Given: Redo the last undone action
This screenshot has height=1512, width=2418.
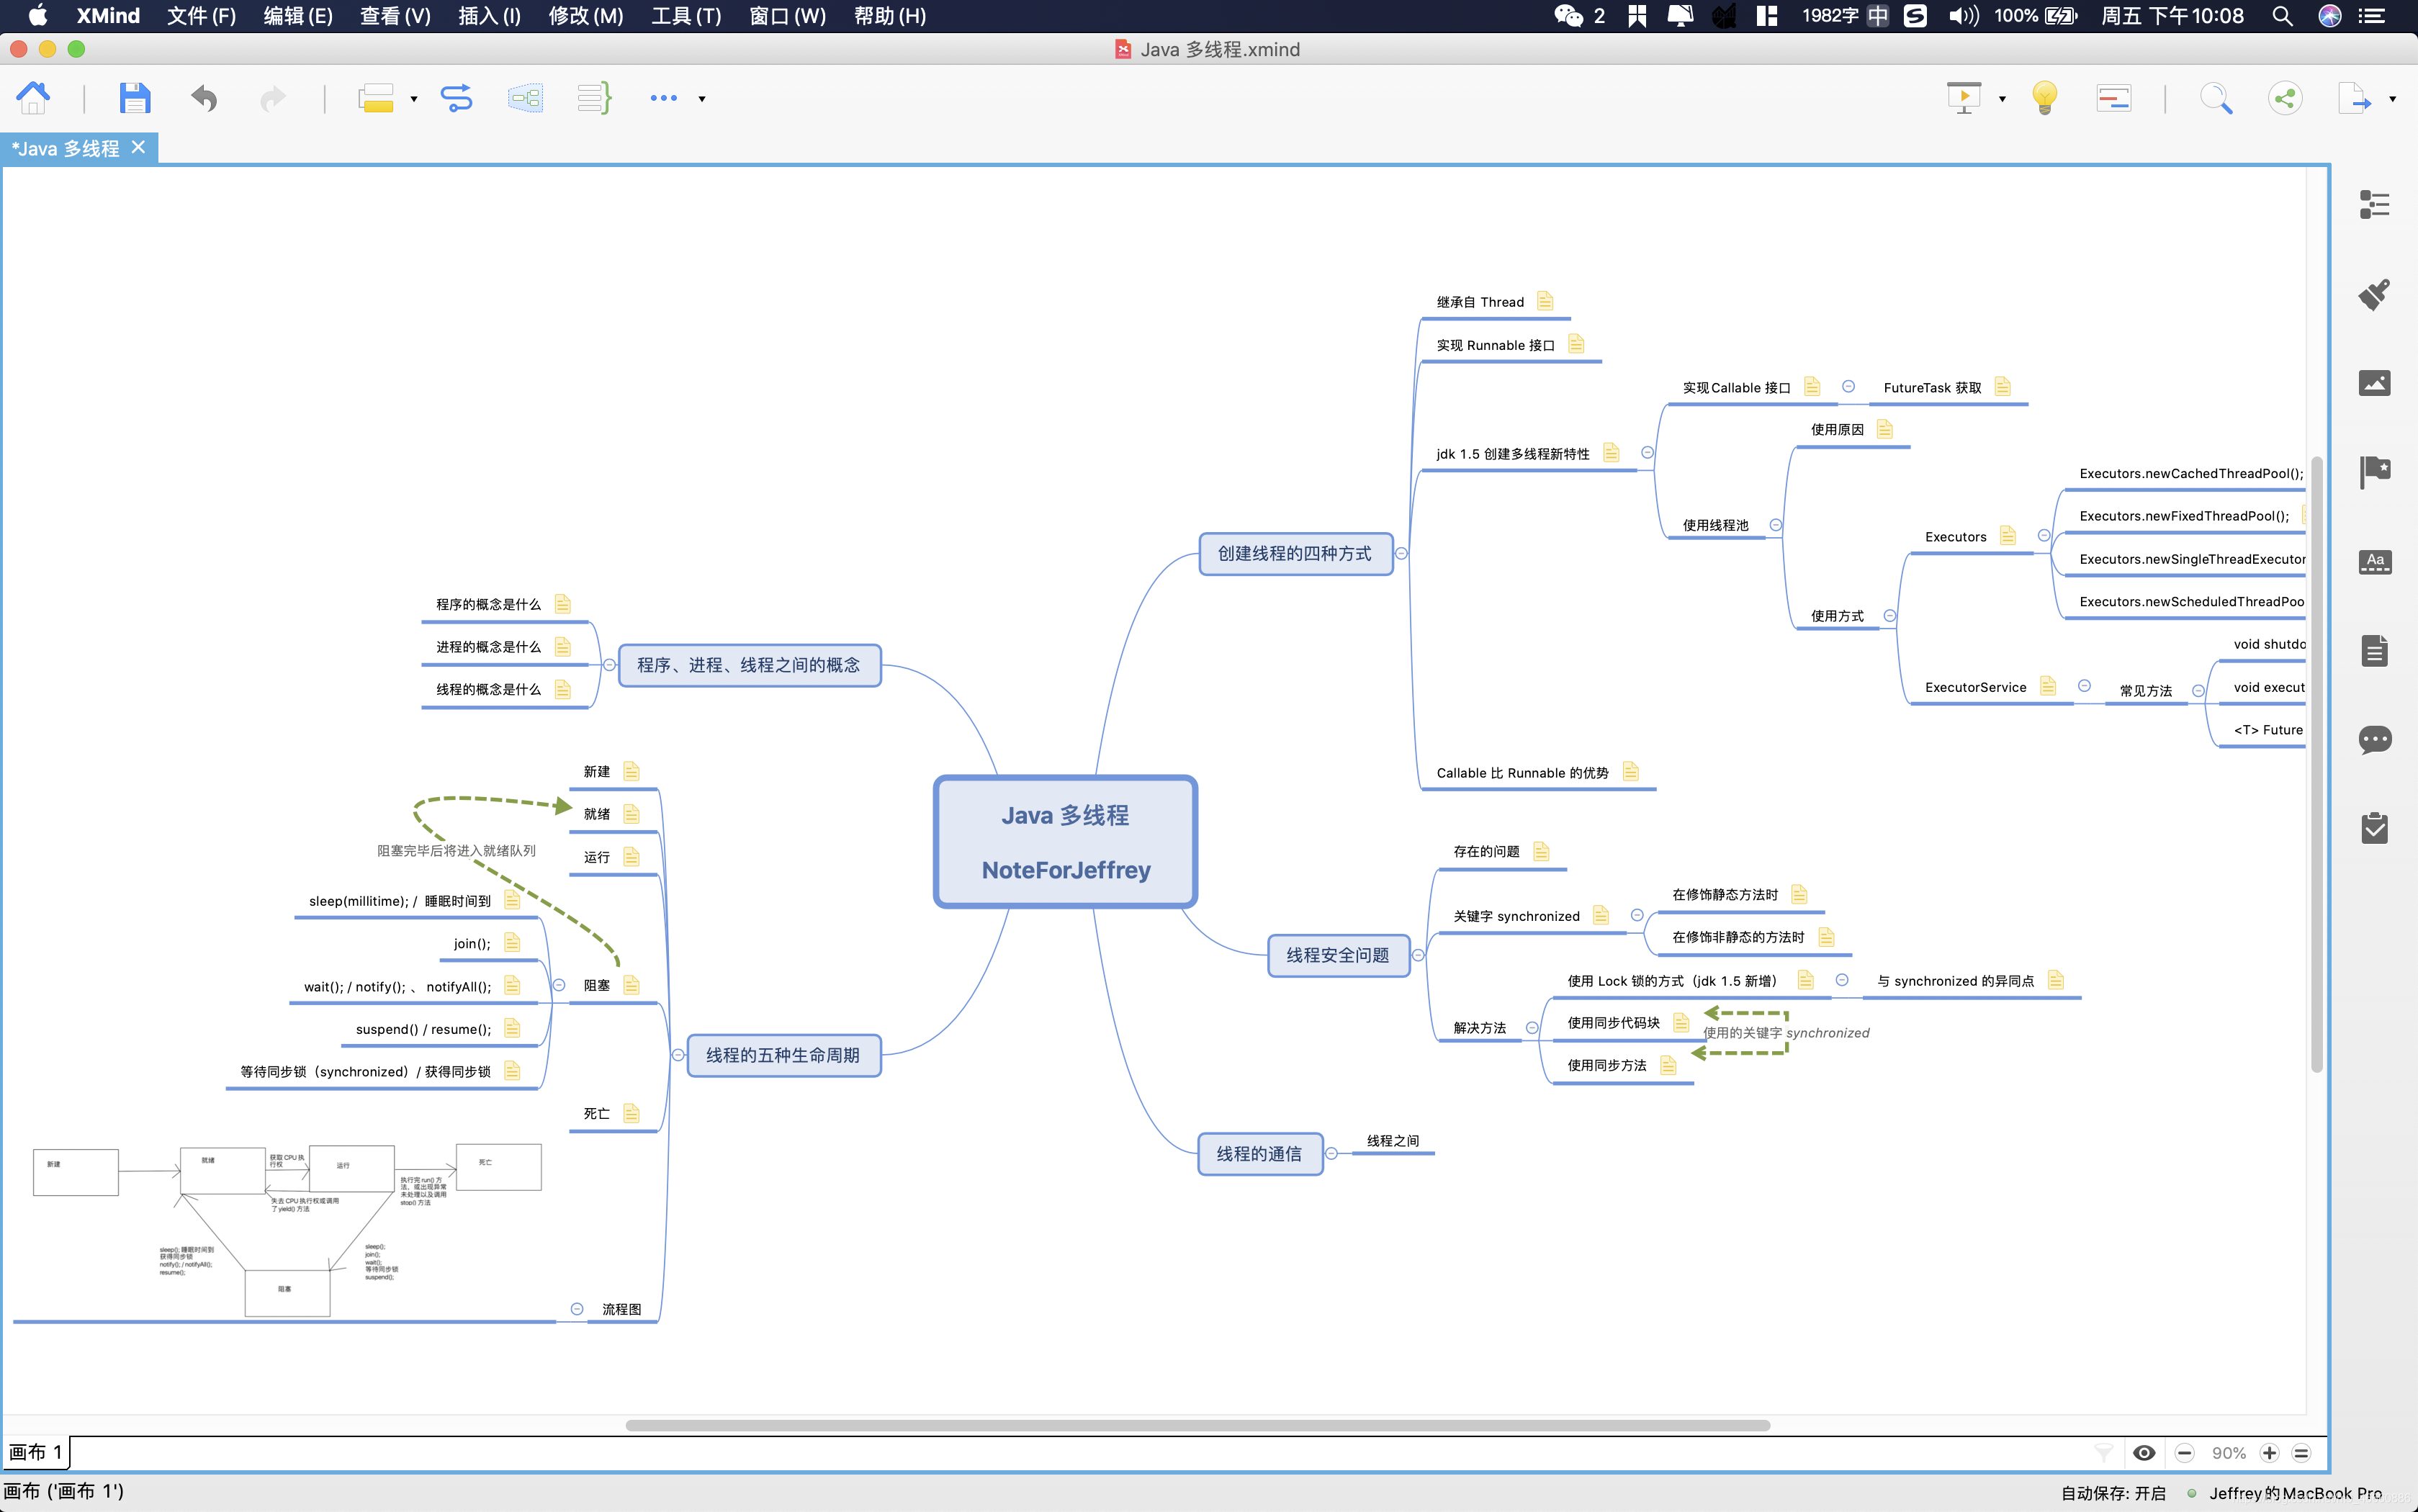Looking at the screenshot, I should [x=272, y=98].
